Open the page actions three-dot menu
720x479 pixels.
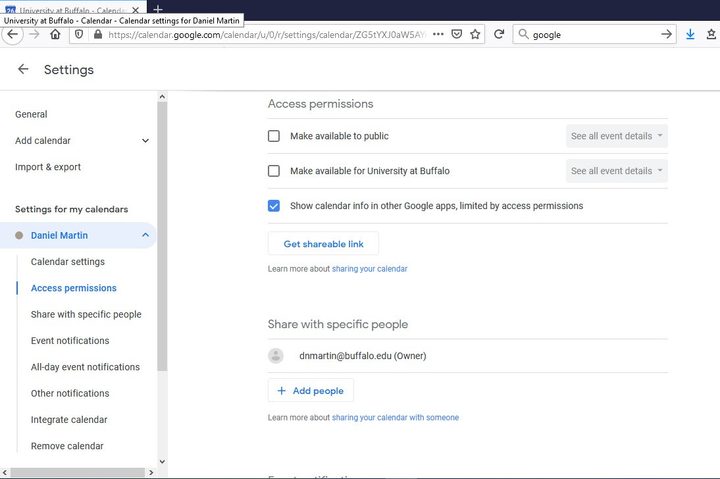pyautogui.click(x=439, y=34)
